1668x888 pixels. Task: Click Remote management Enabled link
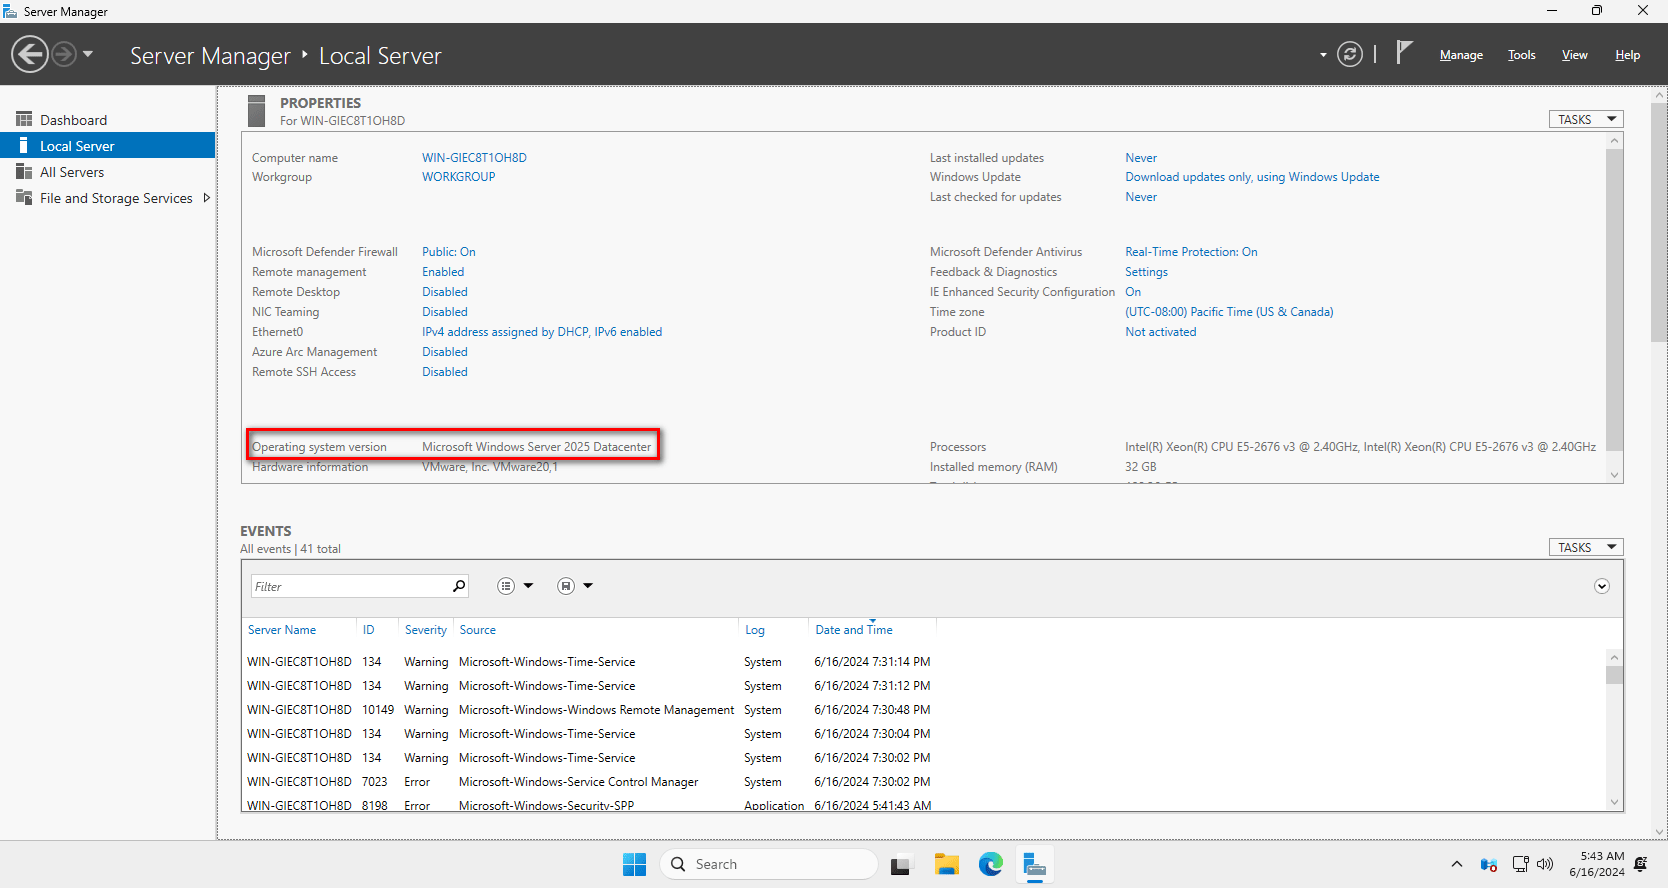click(x=443, y=272)
